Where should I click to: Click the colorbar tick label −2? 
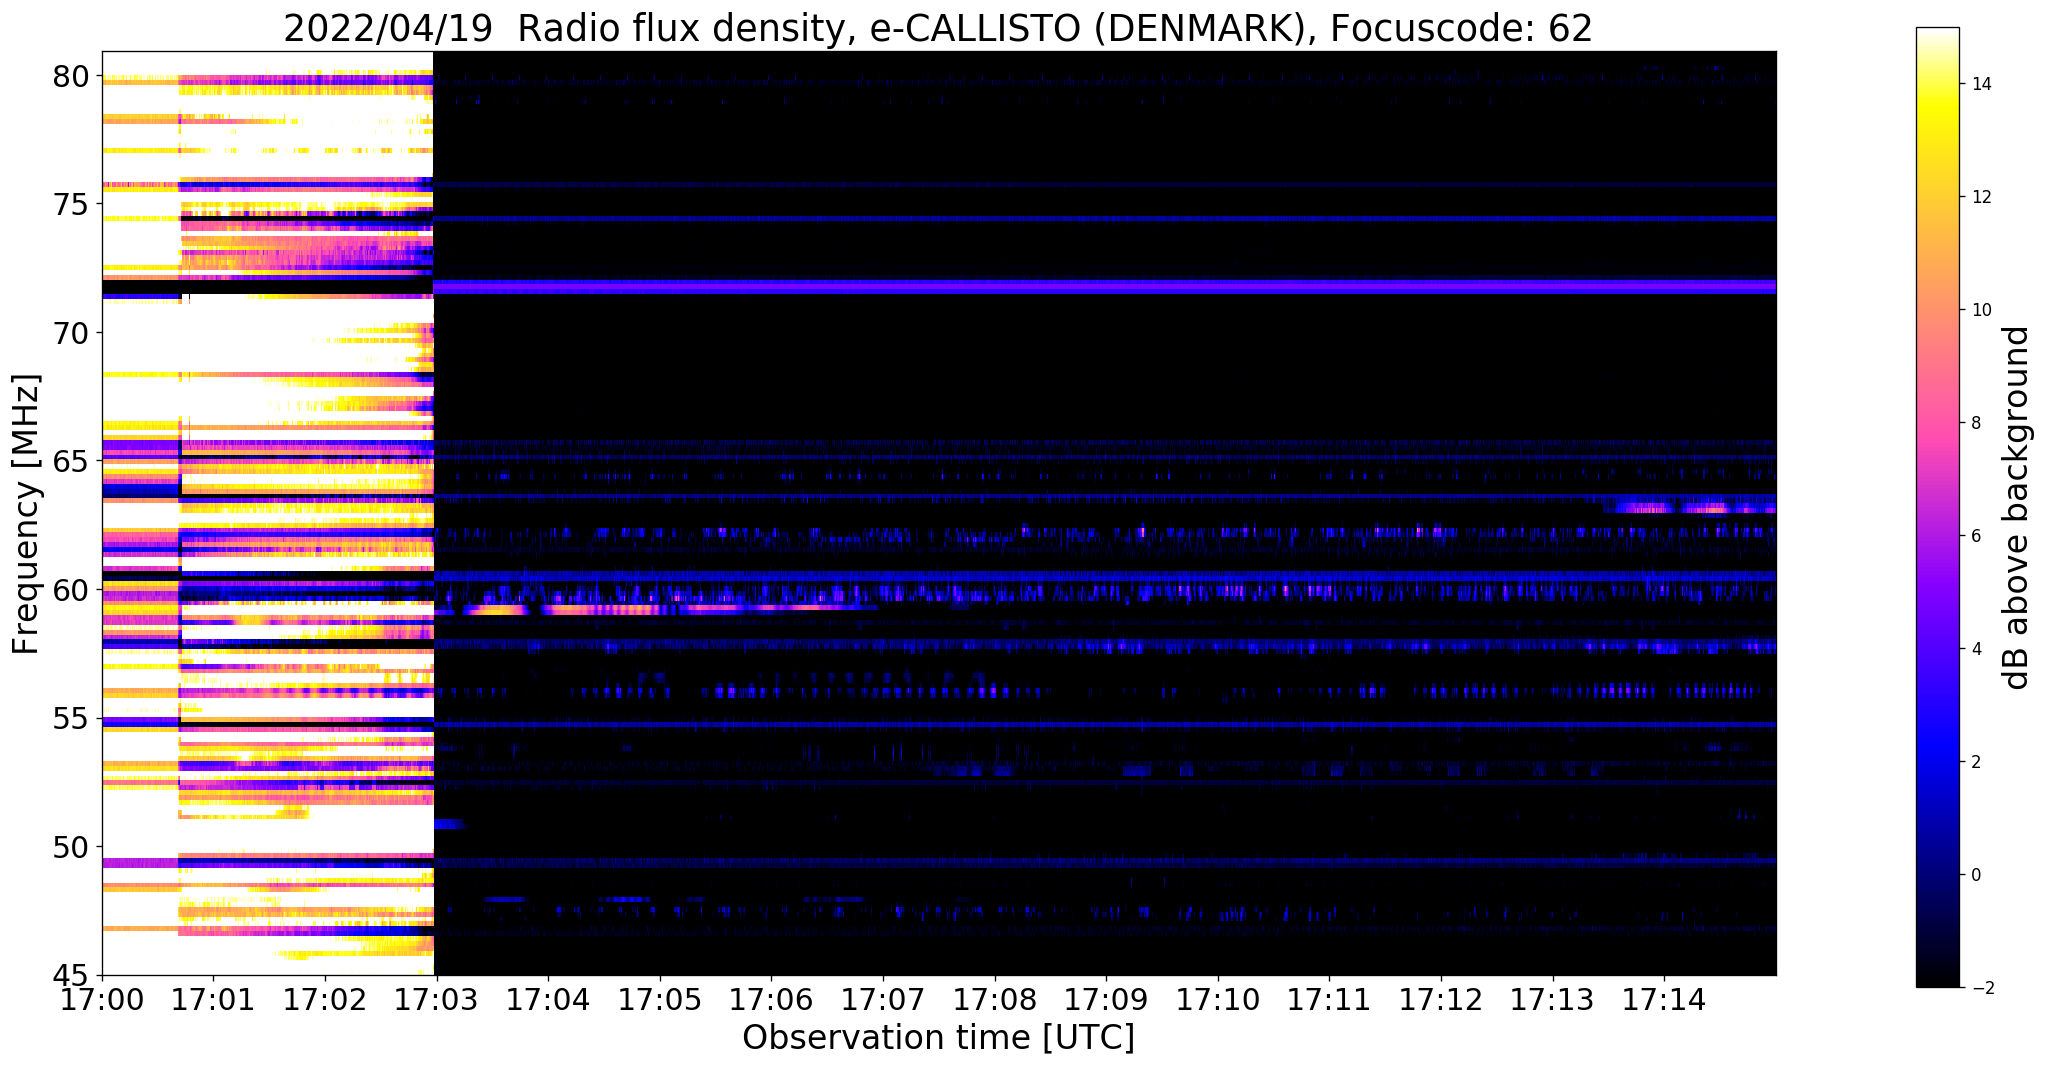click(1981, 988)
